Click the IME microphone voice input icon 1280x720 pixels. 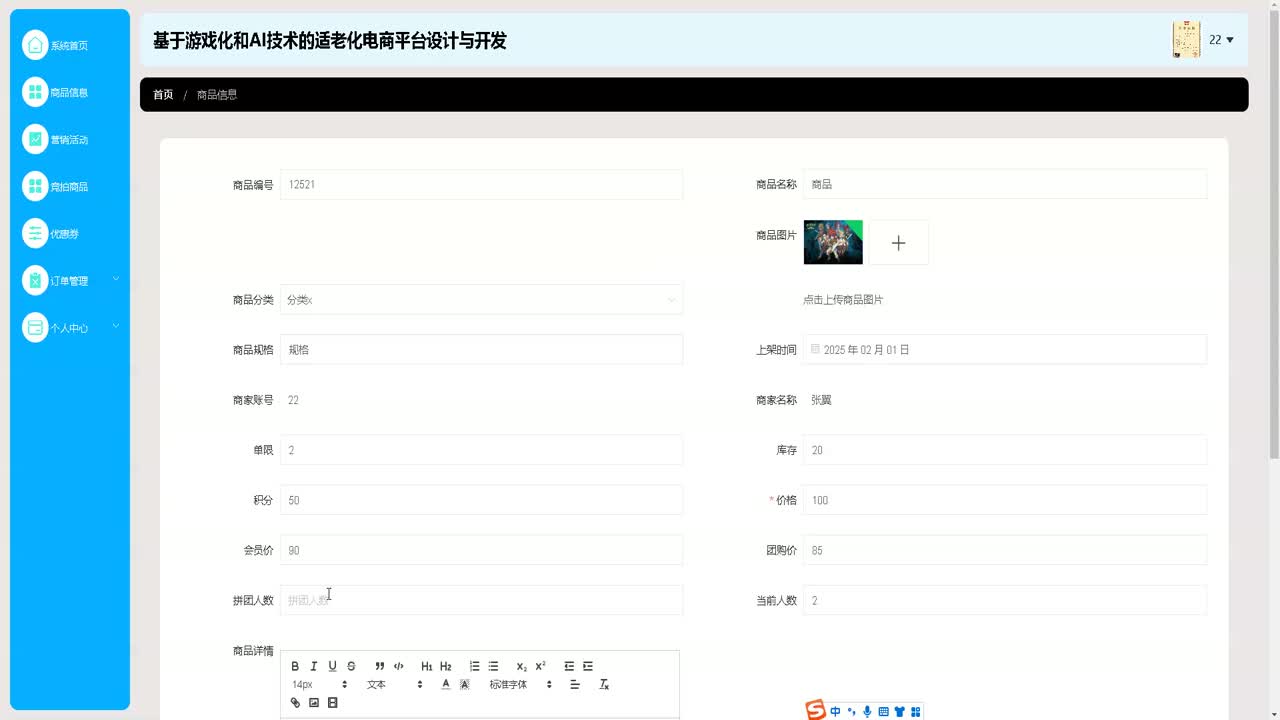867,712
